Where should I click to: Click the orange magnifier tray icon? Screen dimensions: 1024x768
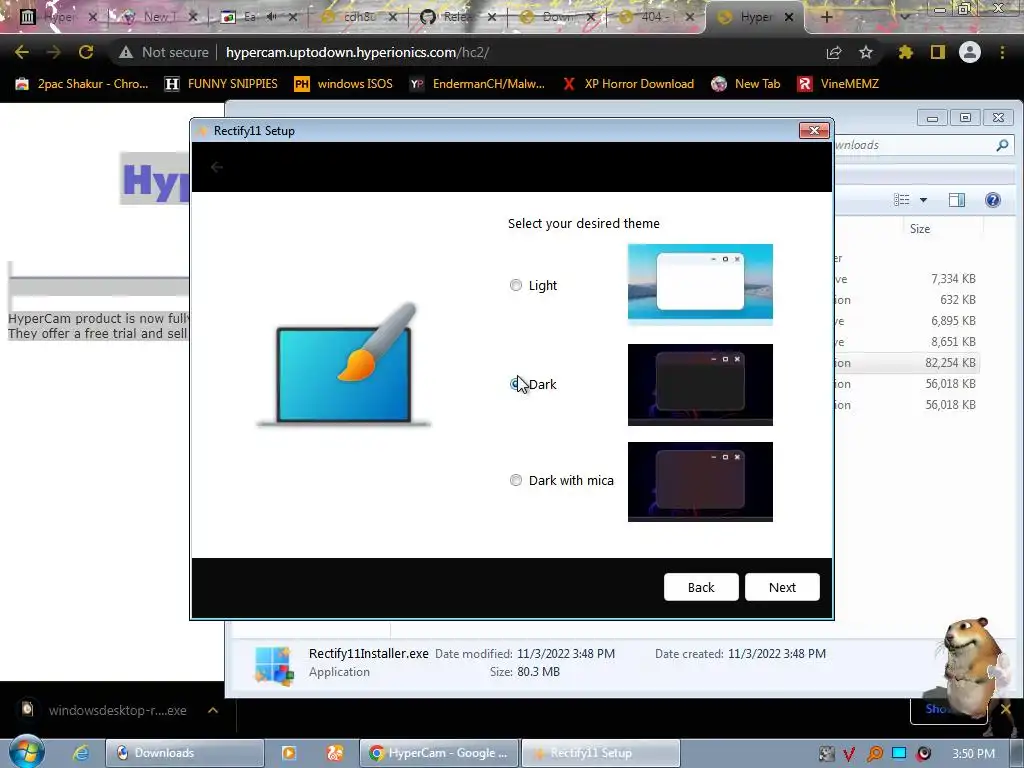874,754
